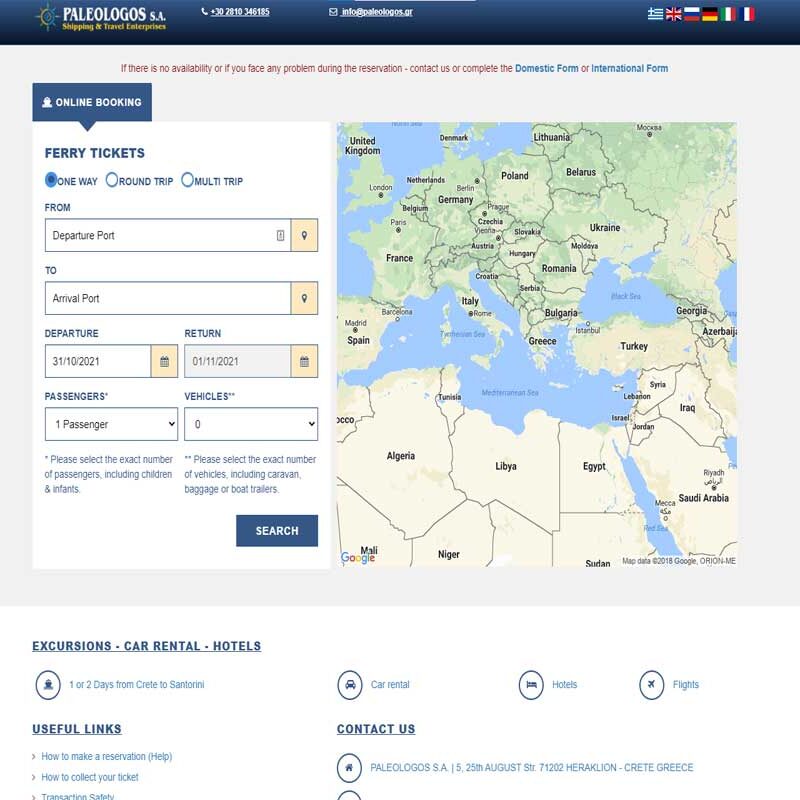800x800 pixels.
Task: Select the Round Trip radio button
Action: click(112, 181)
